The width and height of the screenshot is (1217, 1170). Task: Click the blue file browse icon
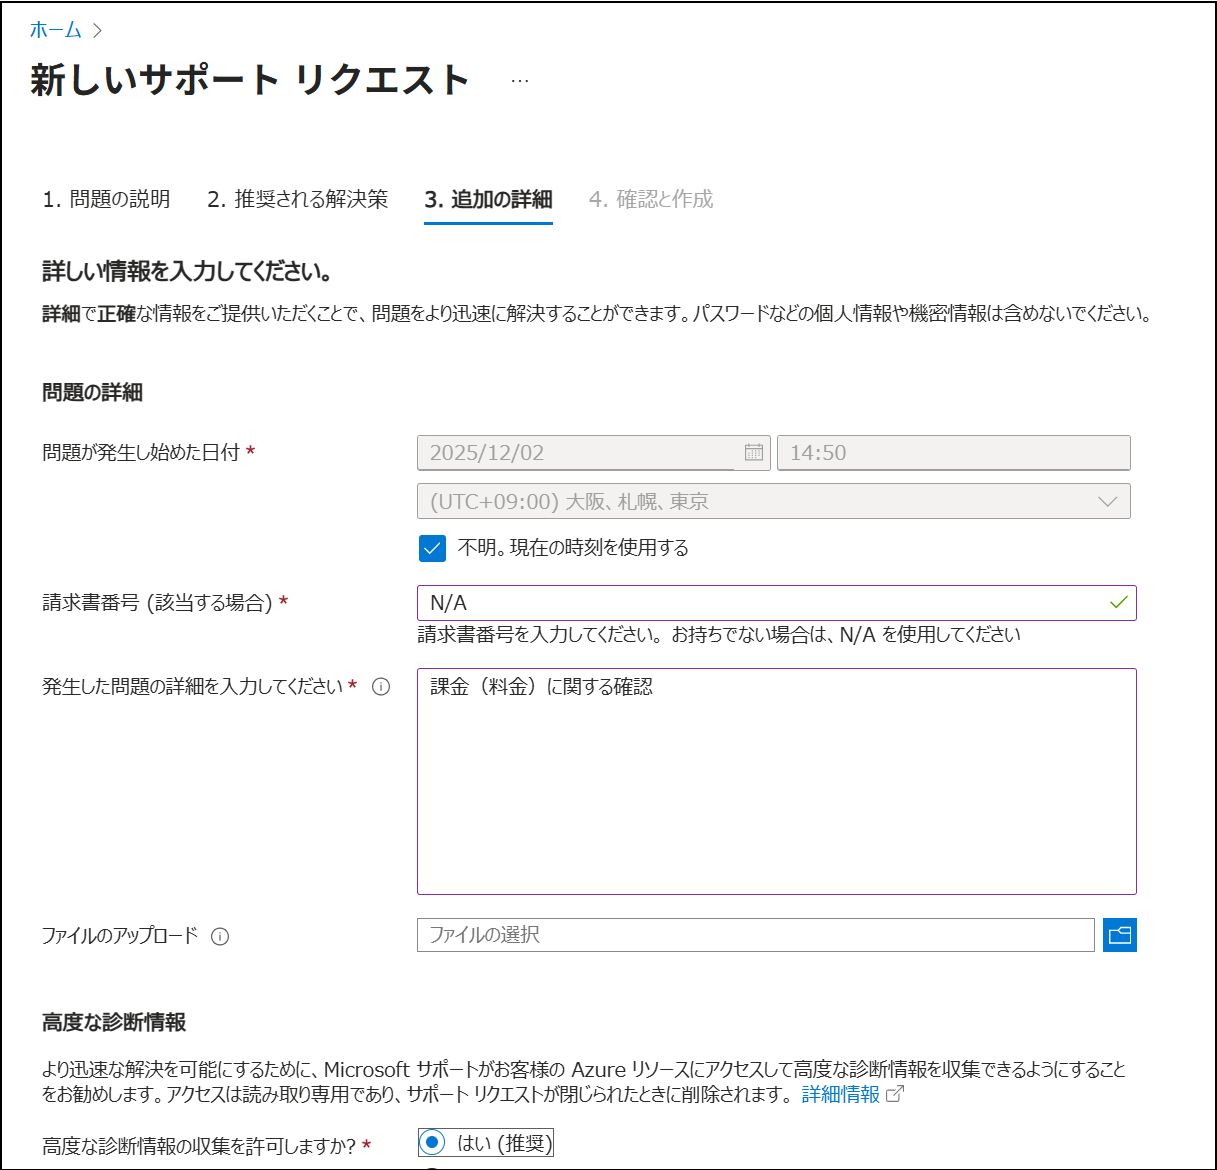(1120, 935)
